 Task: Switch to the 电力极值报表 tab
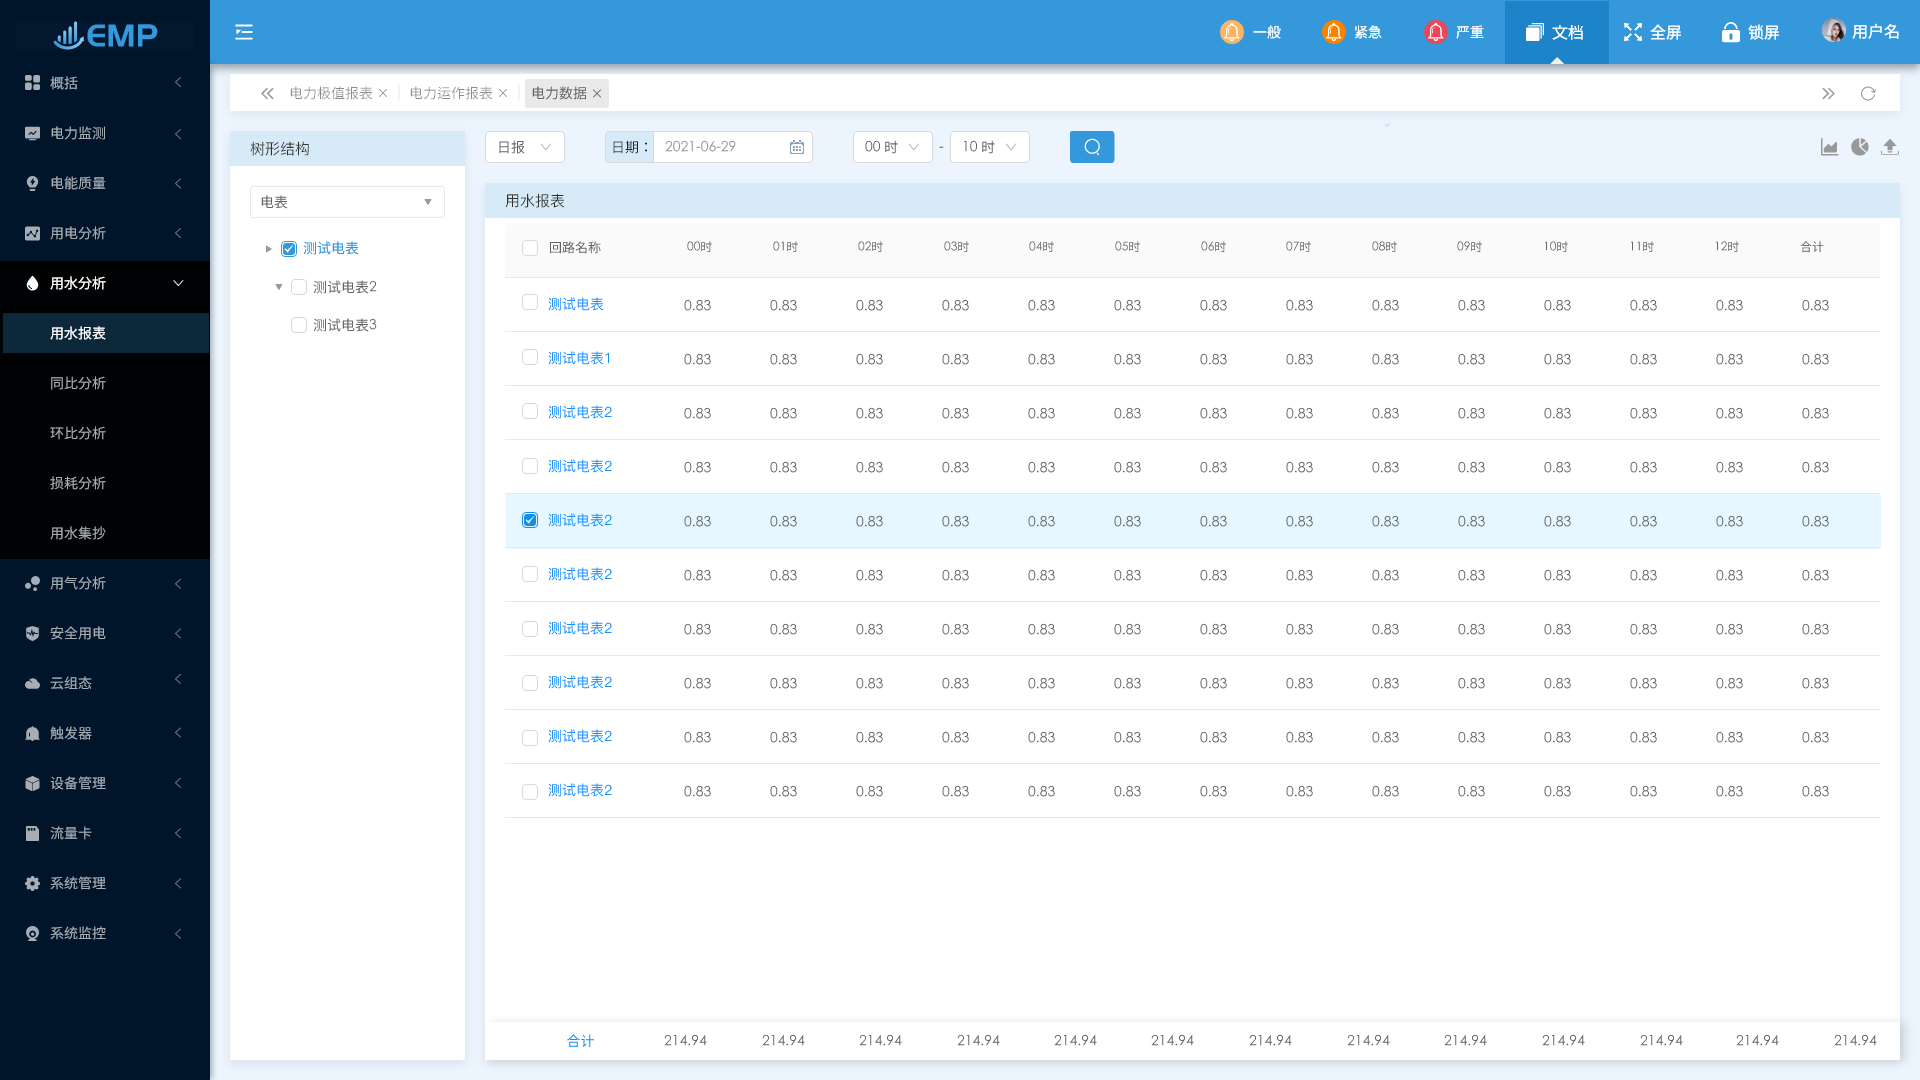point(330,93)
